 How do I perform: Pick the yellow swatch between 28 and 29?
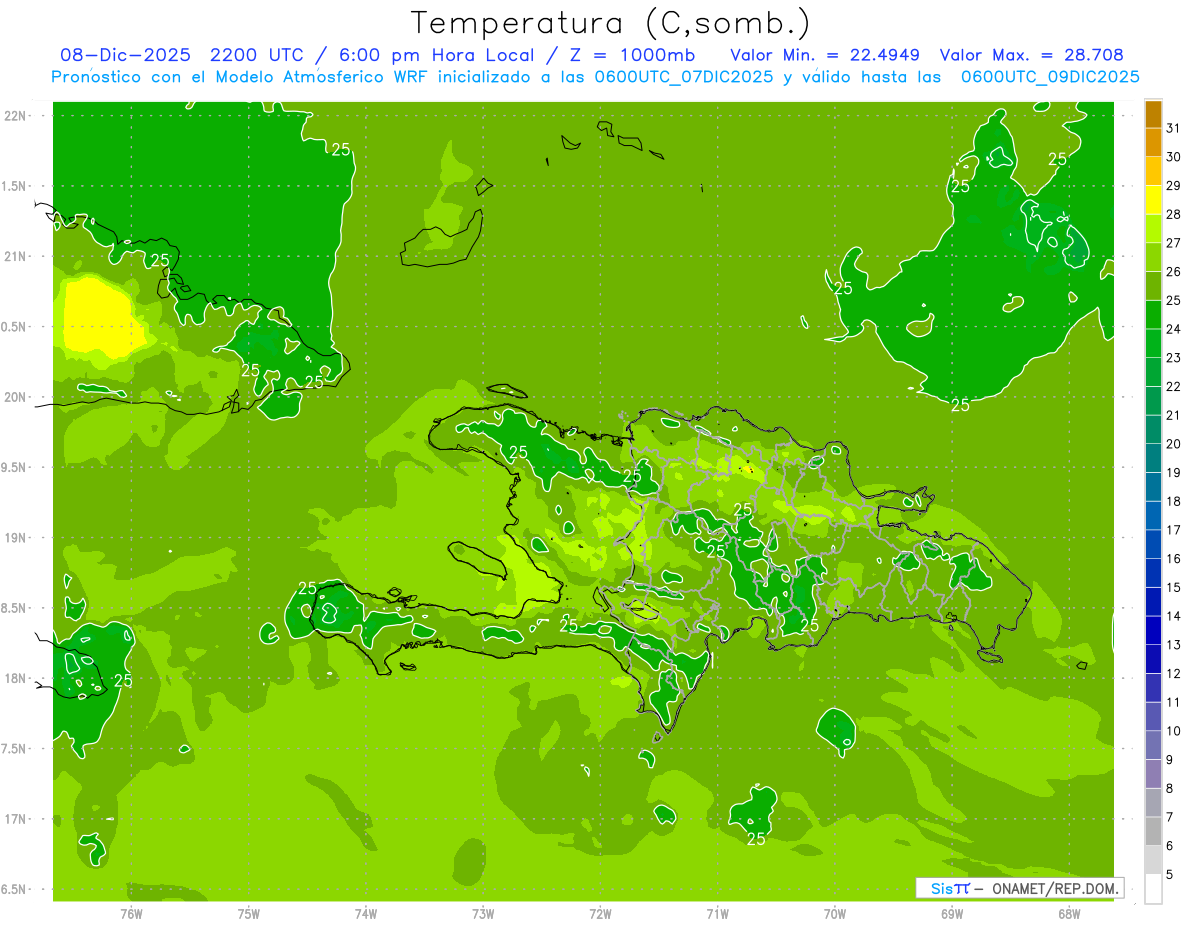click(x=1153, y=200)
